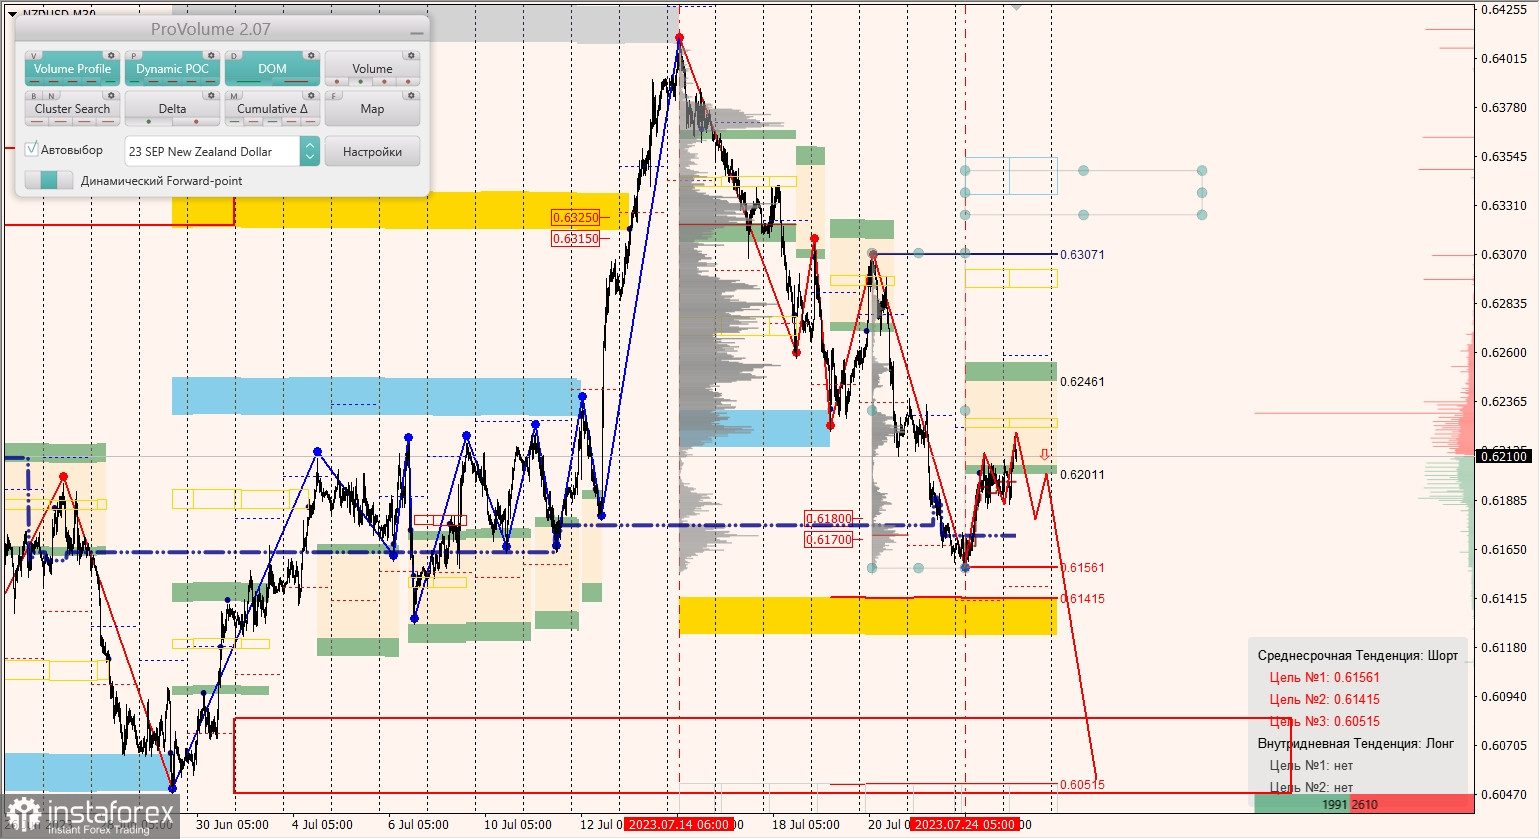Click Цель №3: 0.60515 in trend panel
The height and width of the screenshot is (839, 1540).
point(1325,721)
